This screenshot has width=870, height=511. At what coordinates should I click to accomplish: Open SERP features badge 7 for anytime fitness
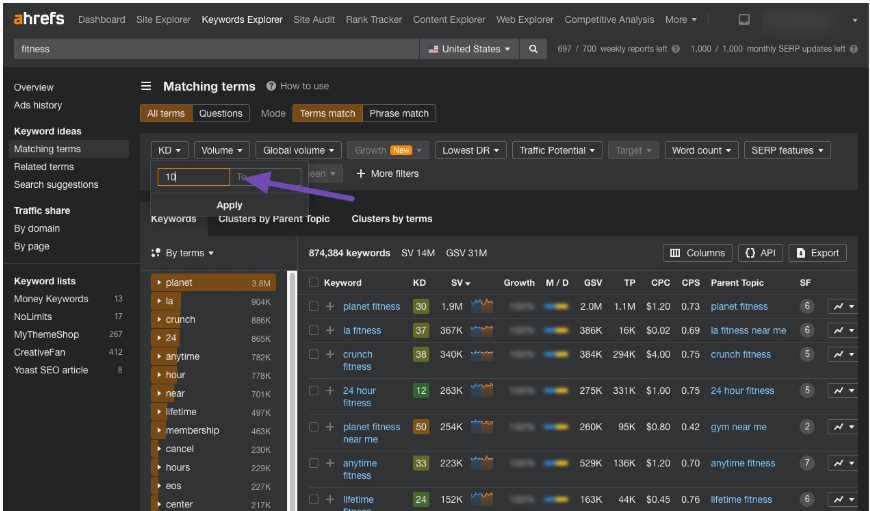click(x=807, y=463)
